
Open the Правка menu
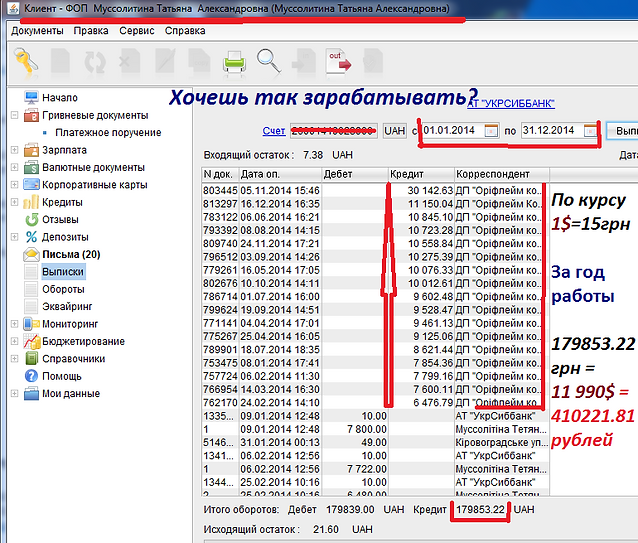pos(91,31)
